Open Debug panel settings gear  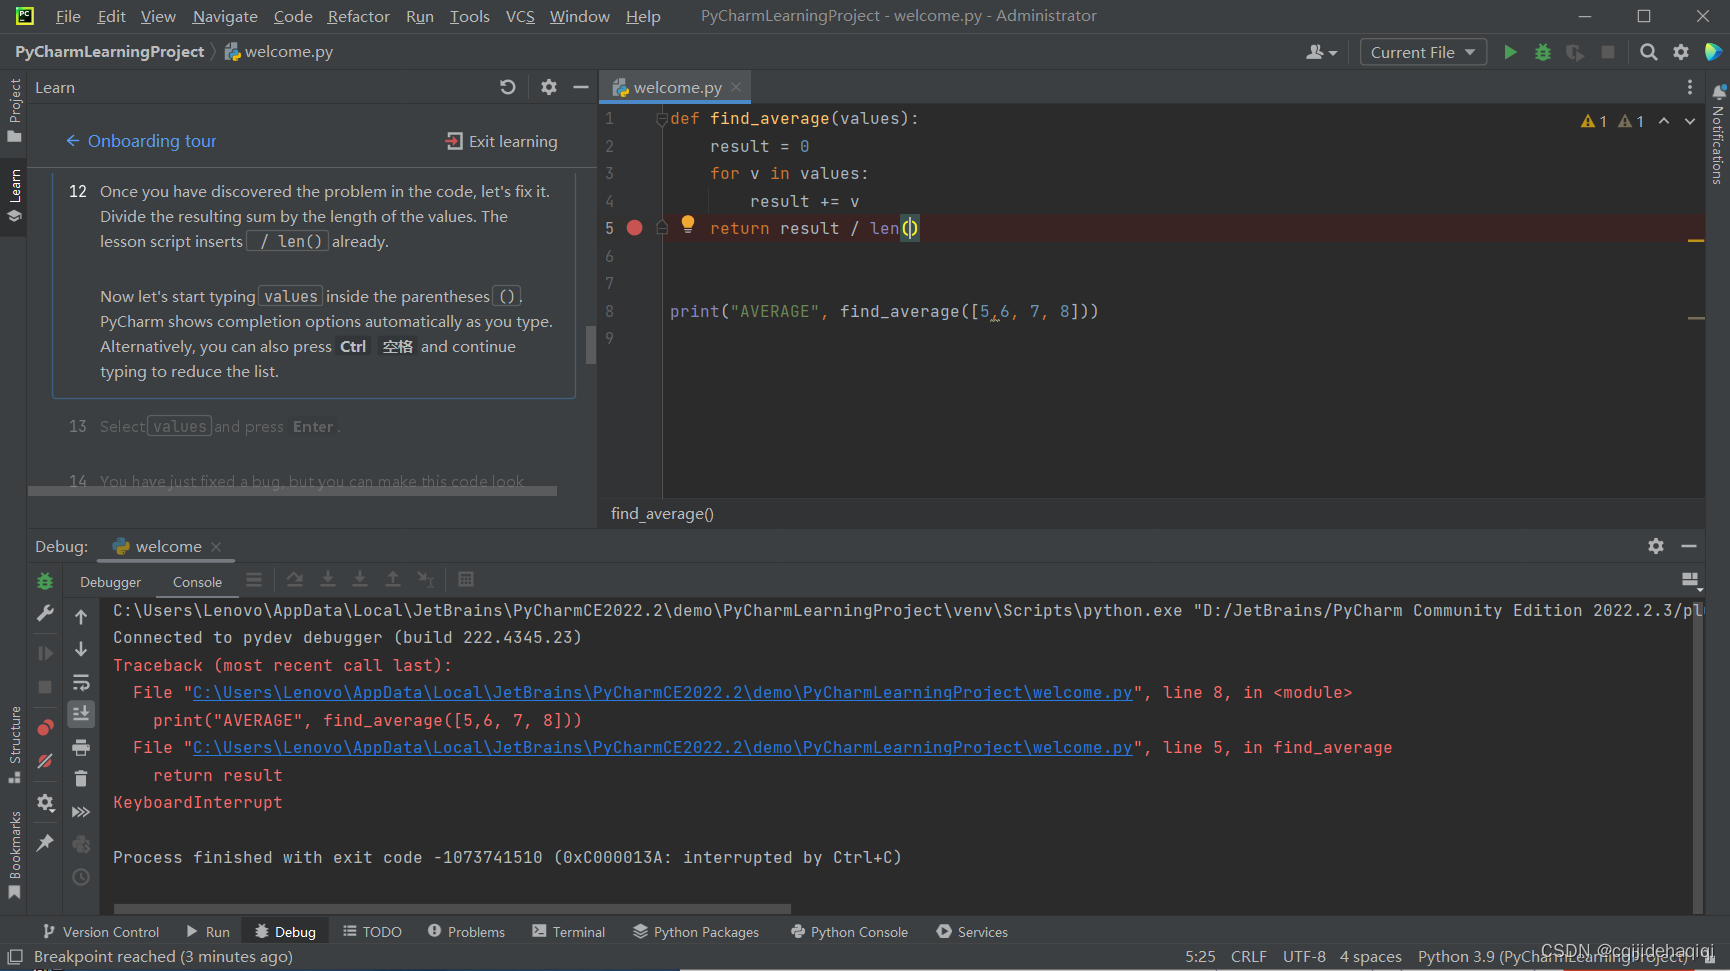click(1656, 546)
